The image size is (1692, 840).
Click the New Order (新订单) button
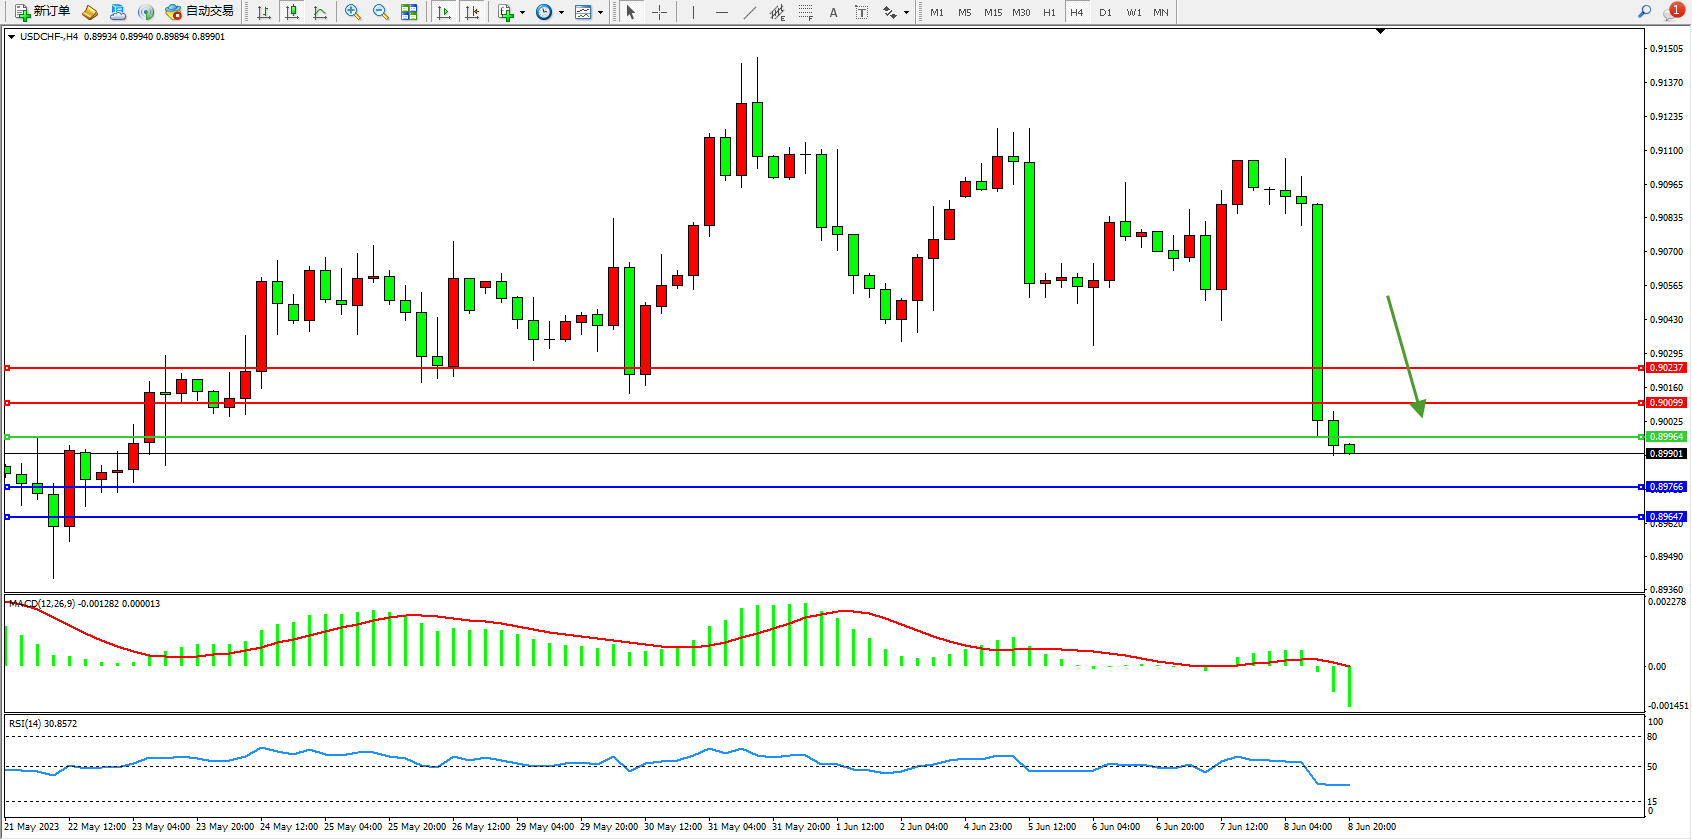[x=42, y=12]
